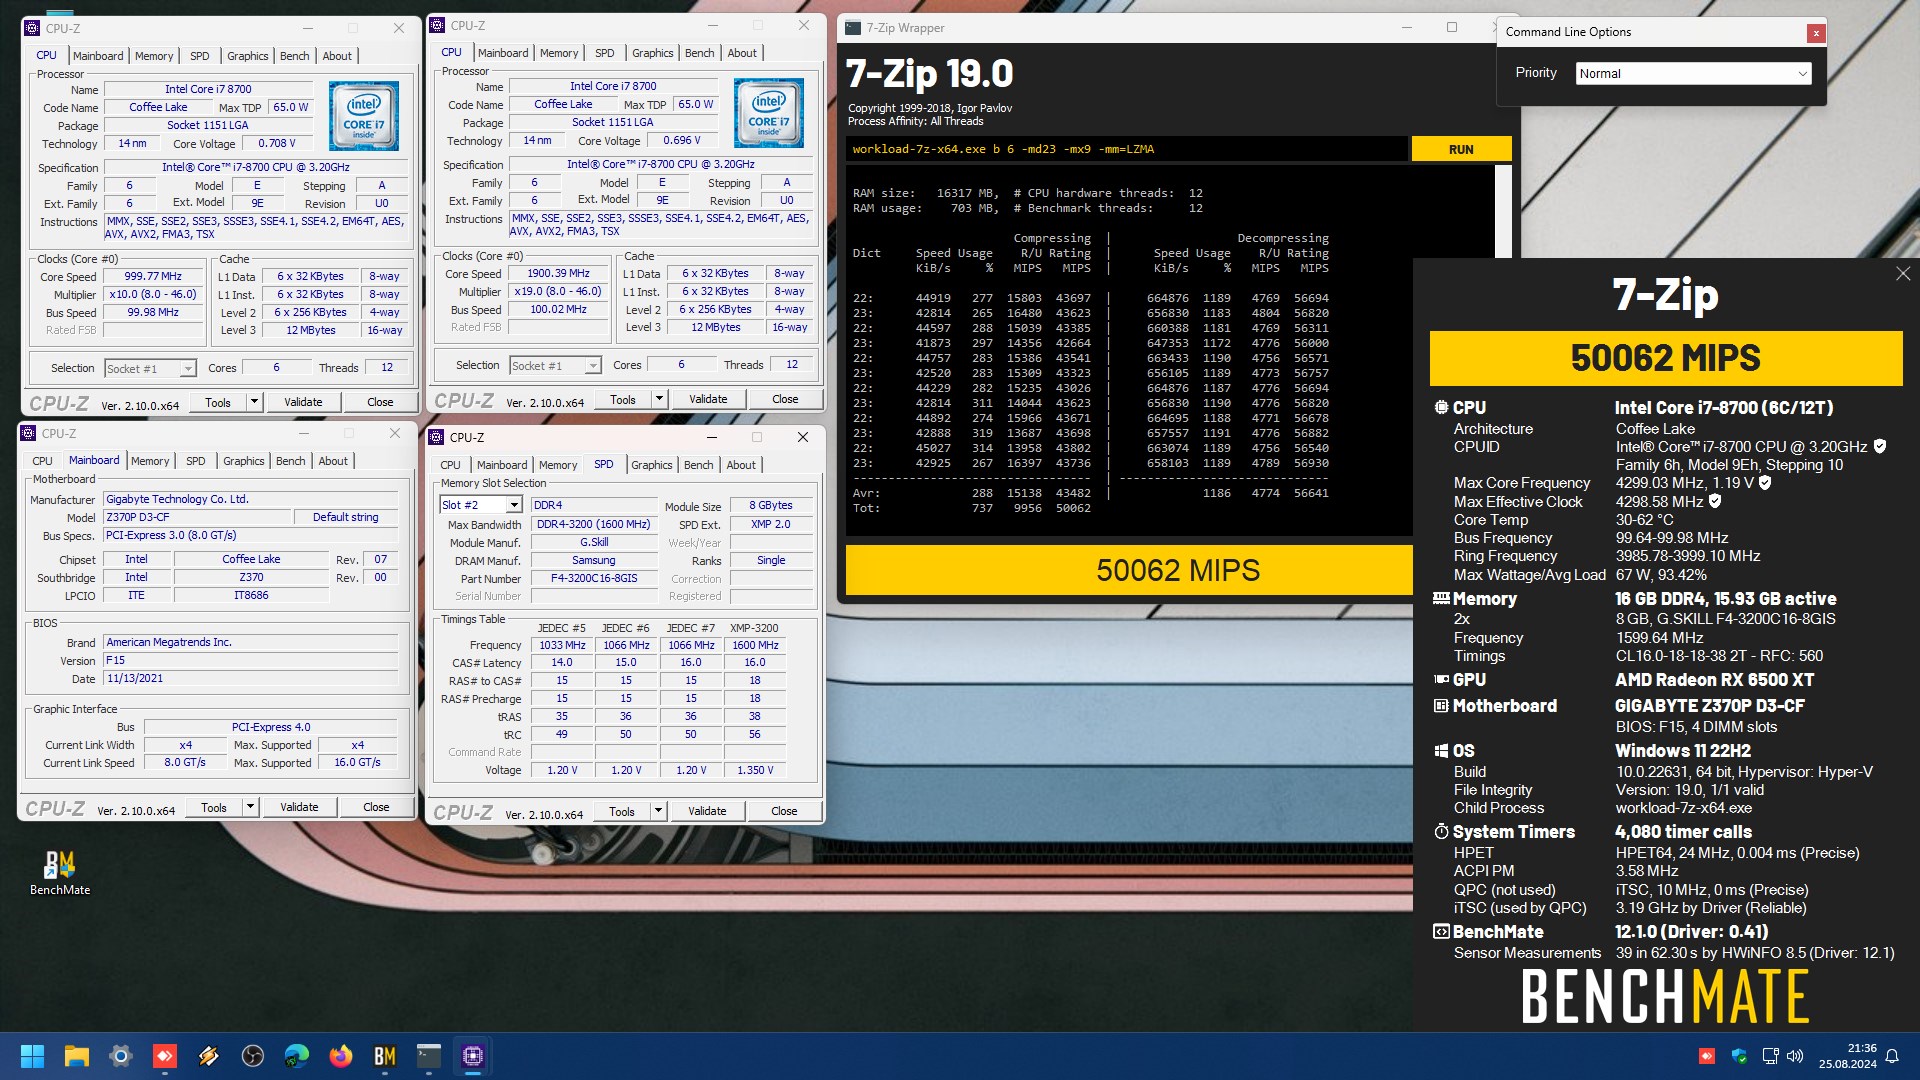1920x1080 pixels.
Task: Open Socket #1 selection in 1900.39 MHz CPU-Z
Action: click(555, 366)
